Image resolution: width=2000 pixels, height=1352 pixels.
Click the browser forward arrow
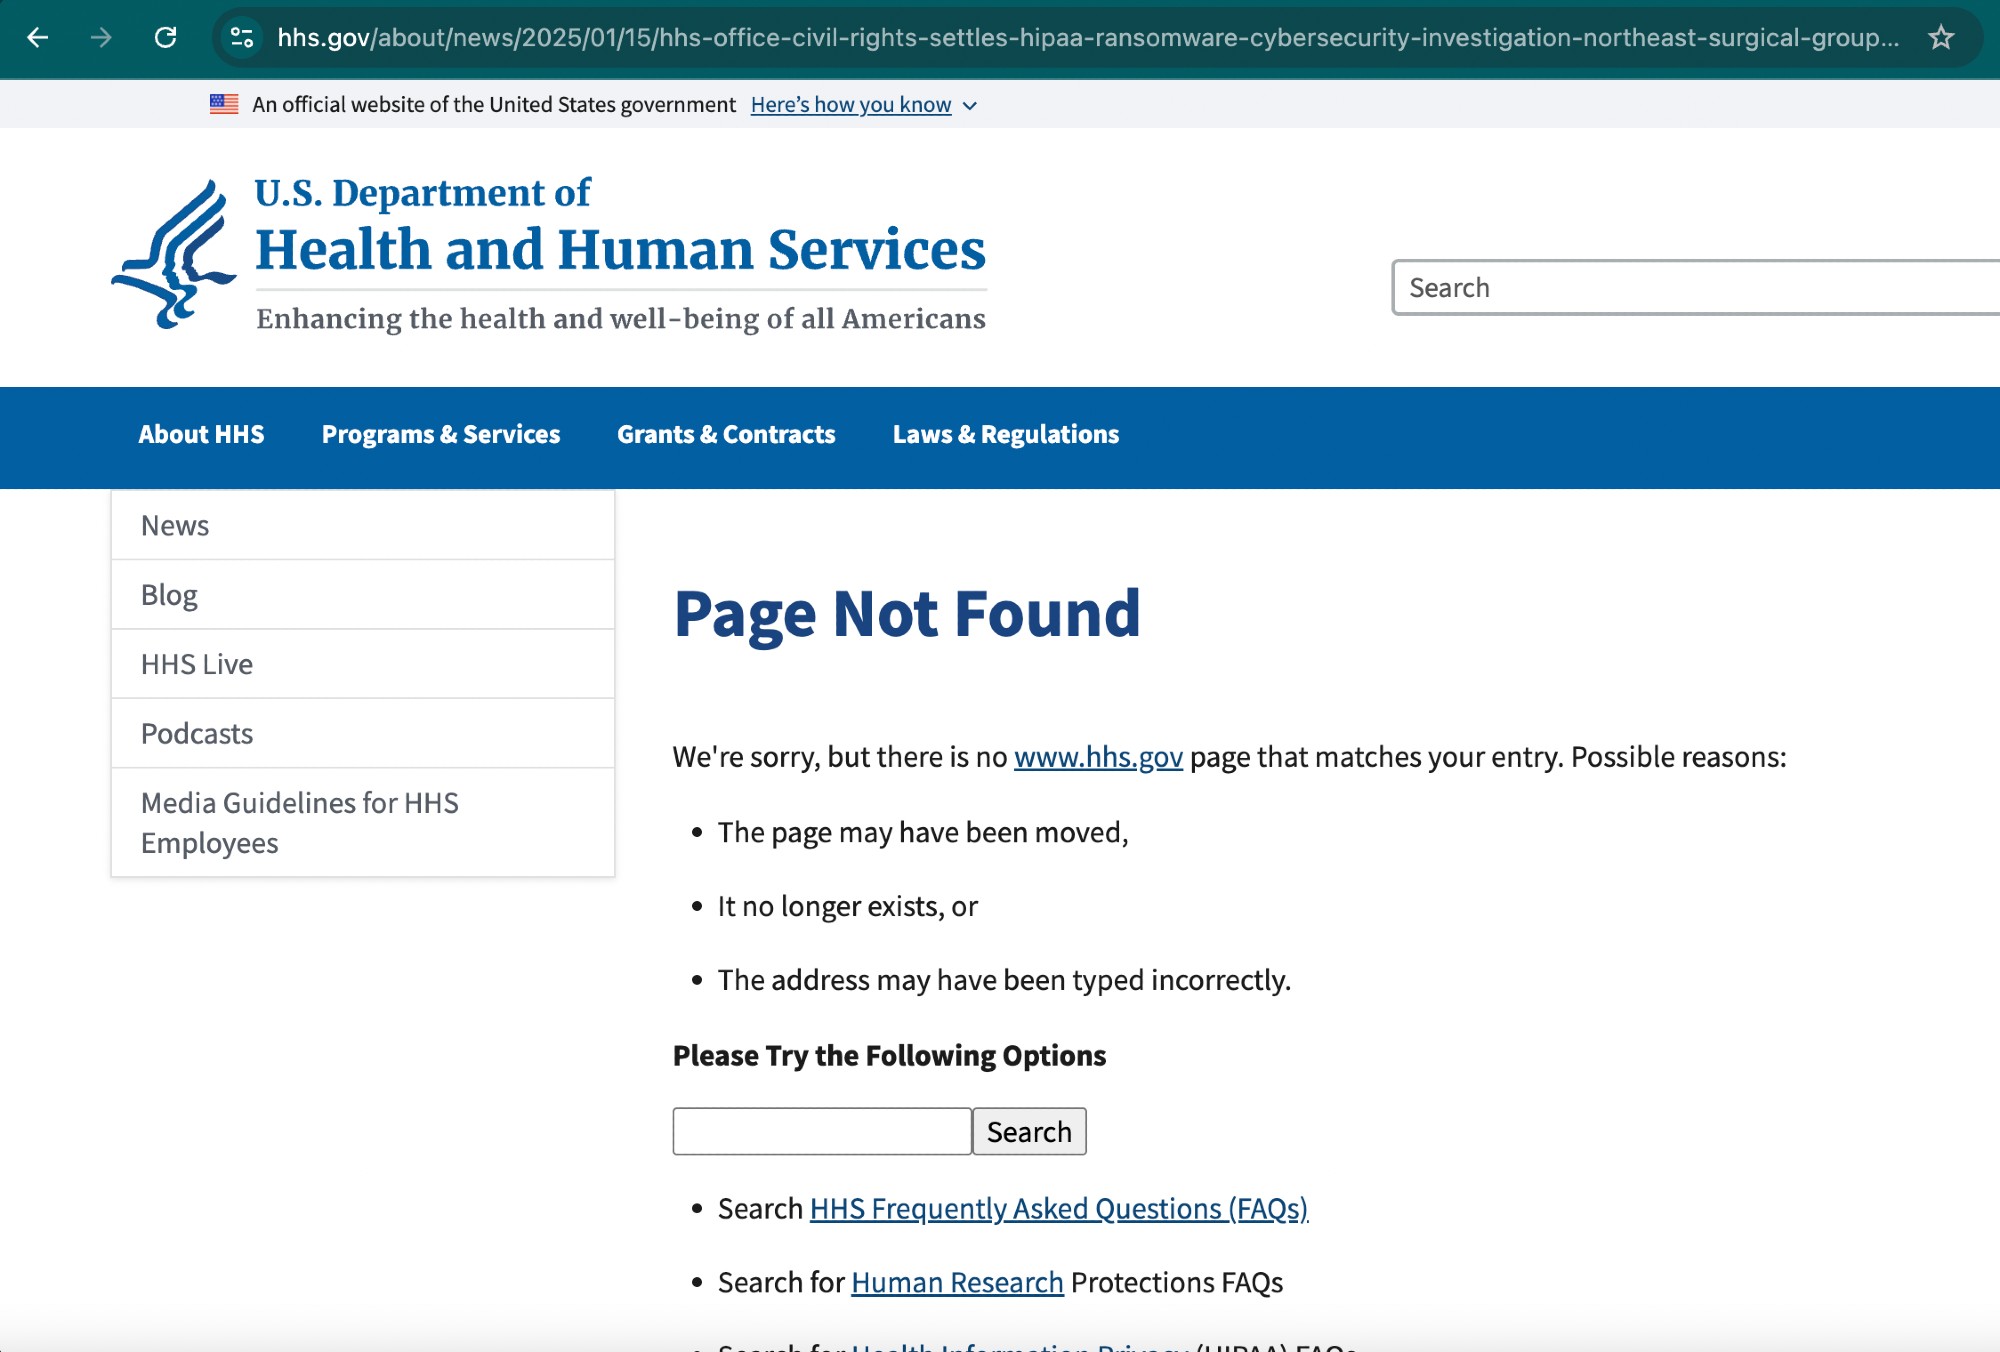[x=101, y=38]
